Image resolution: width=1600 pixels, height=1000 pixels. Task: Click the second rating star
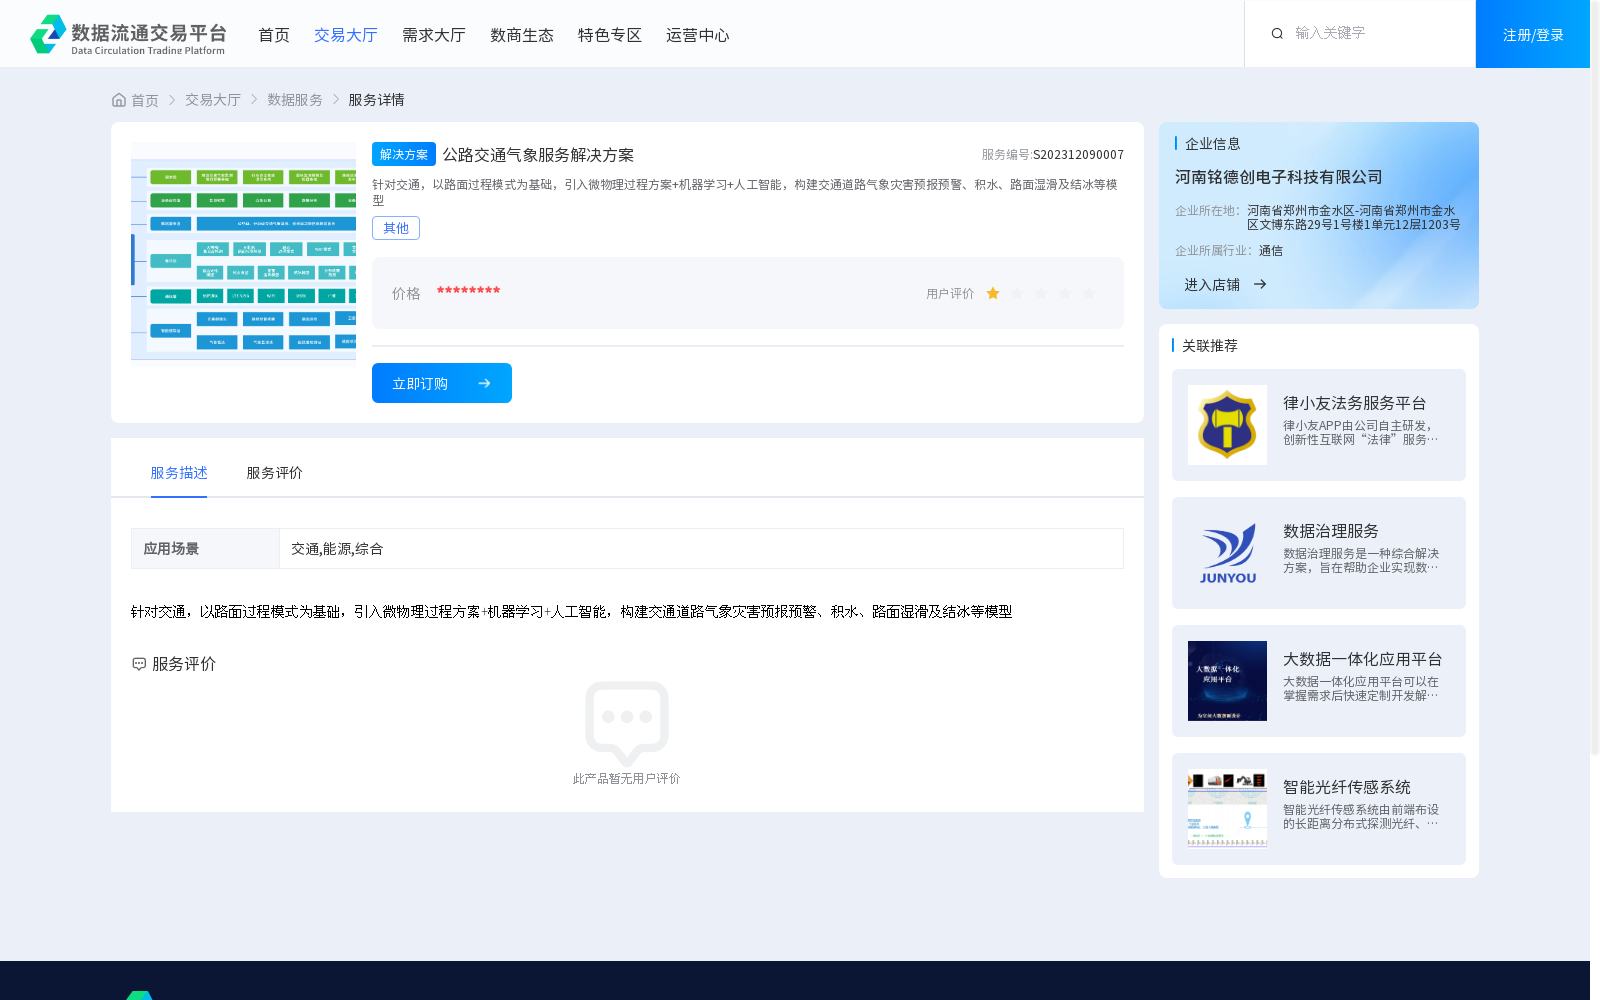(x=1017, y=293)
